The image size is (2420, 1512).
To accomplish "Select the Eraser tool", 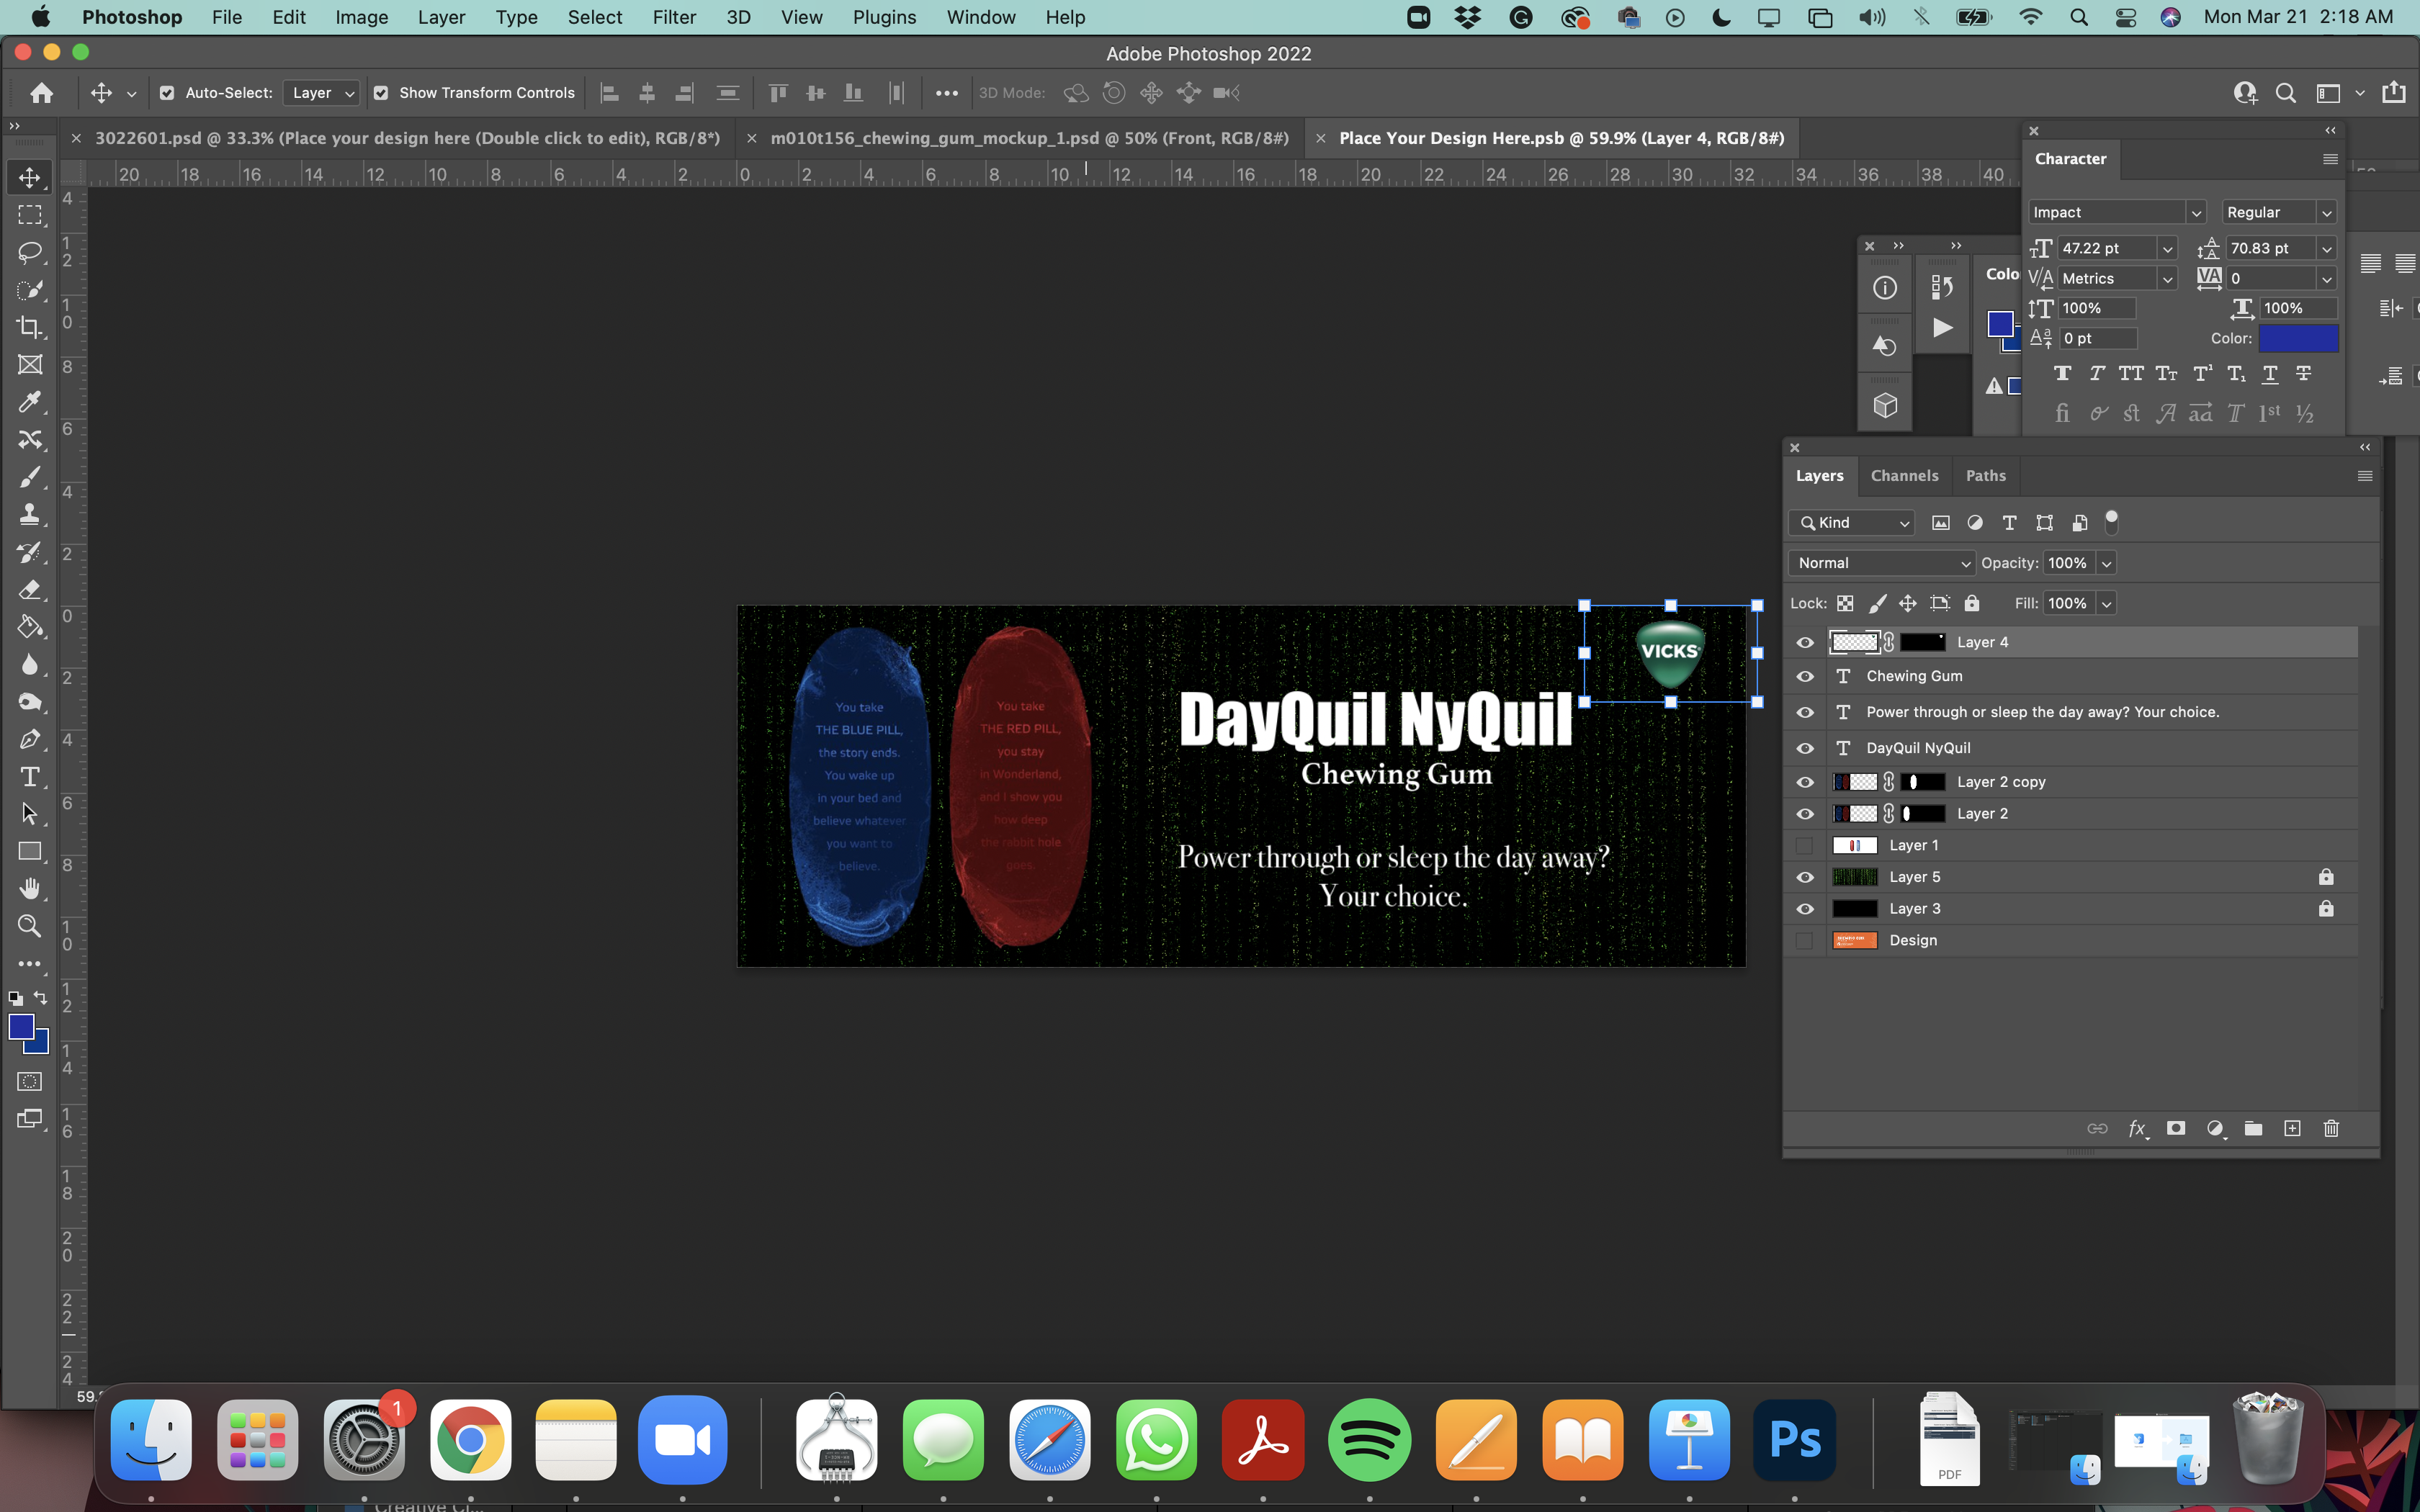I will (x=30, y=589).
